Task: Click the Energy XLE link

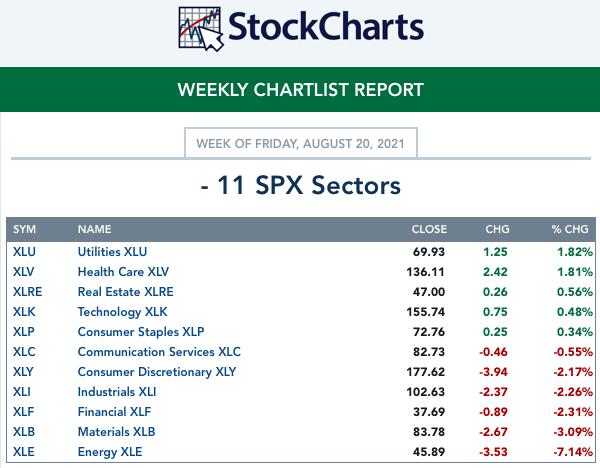Action: (x=110, y=452)
